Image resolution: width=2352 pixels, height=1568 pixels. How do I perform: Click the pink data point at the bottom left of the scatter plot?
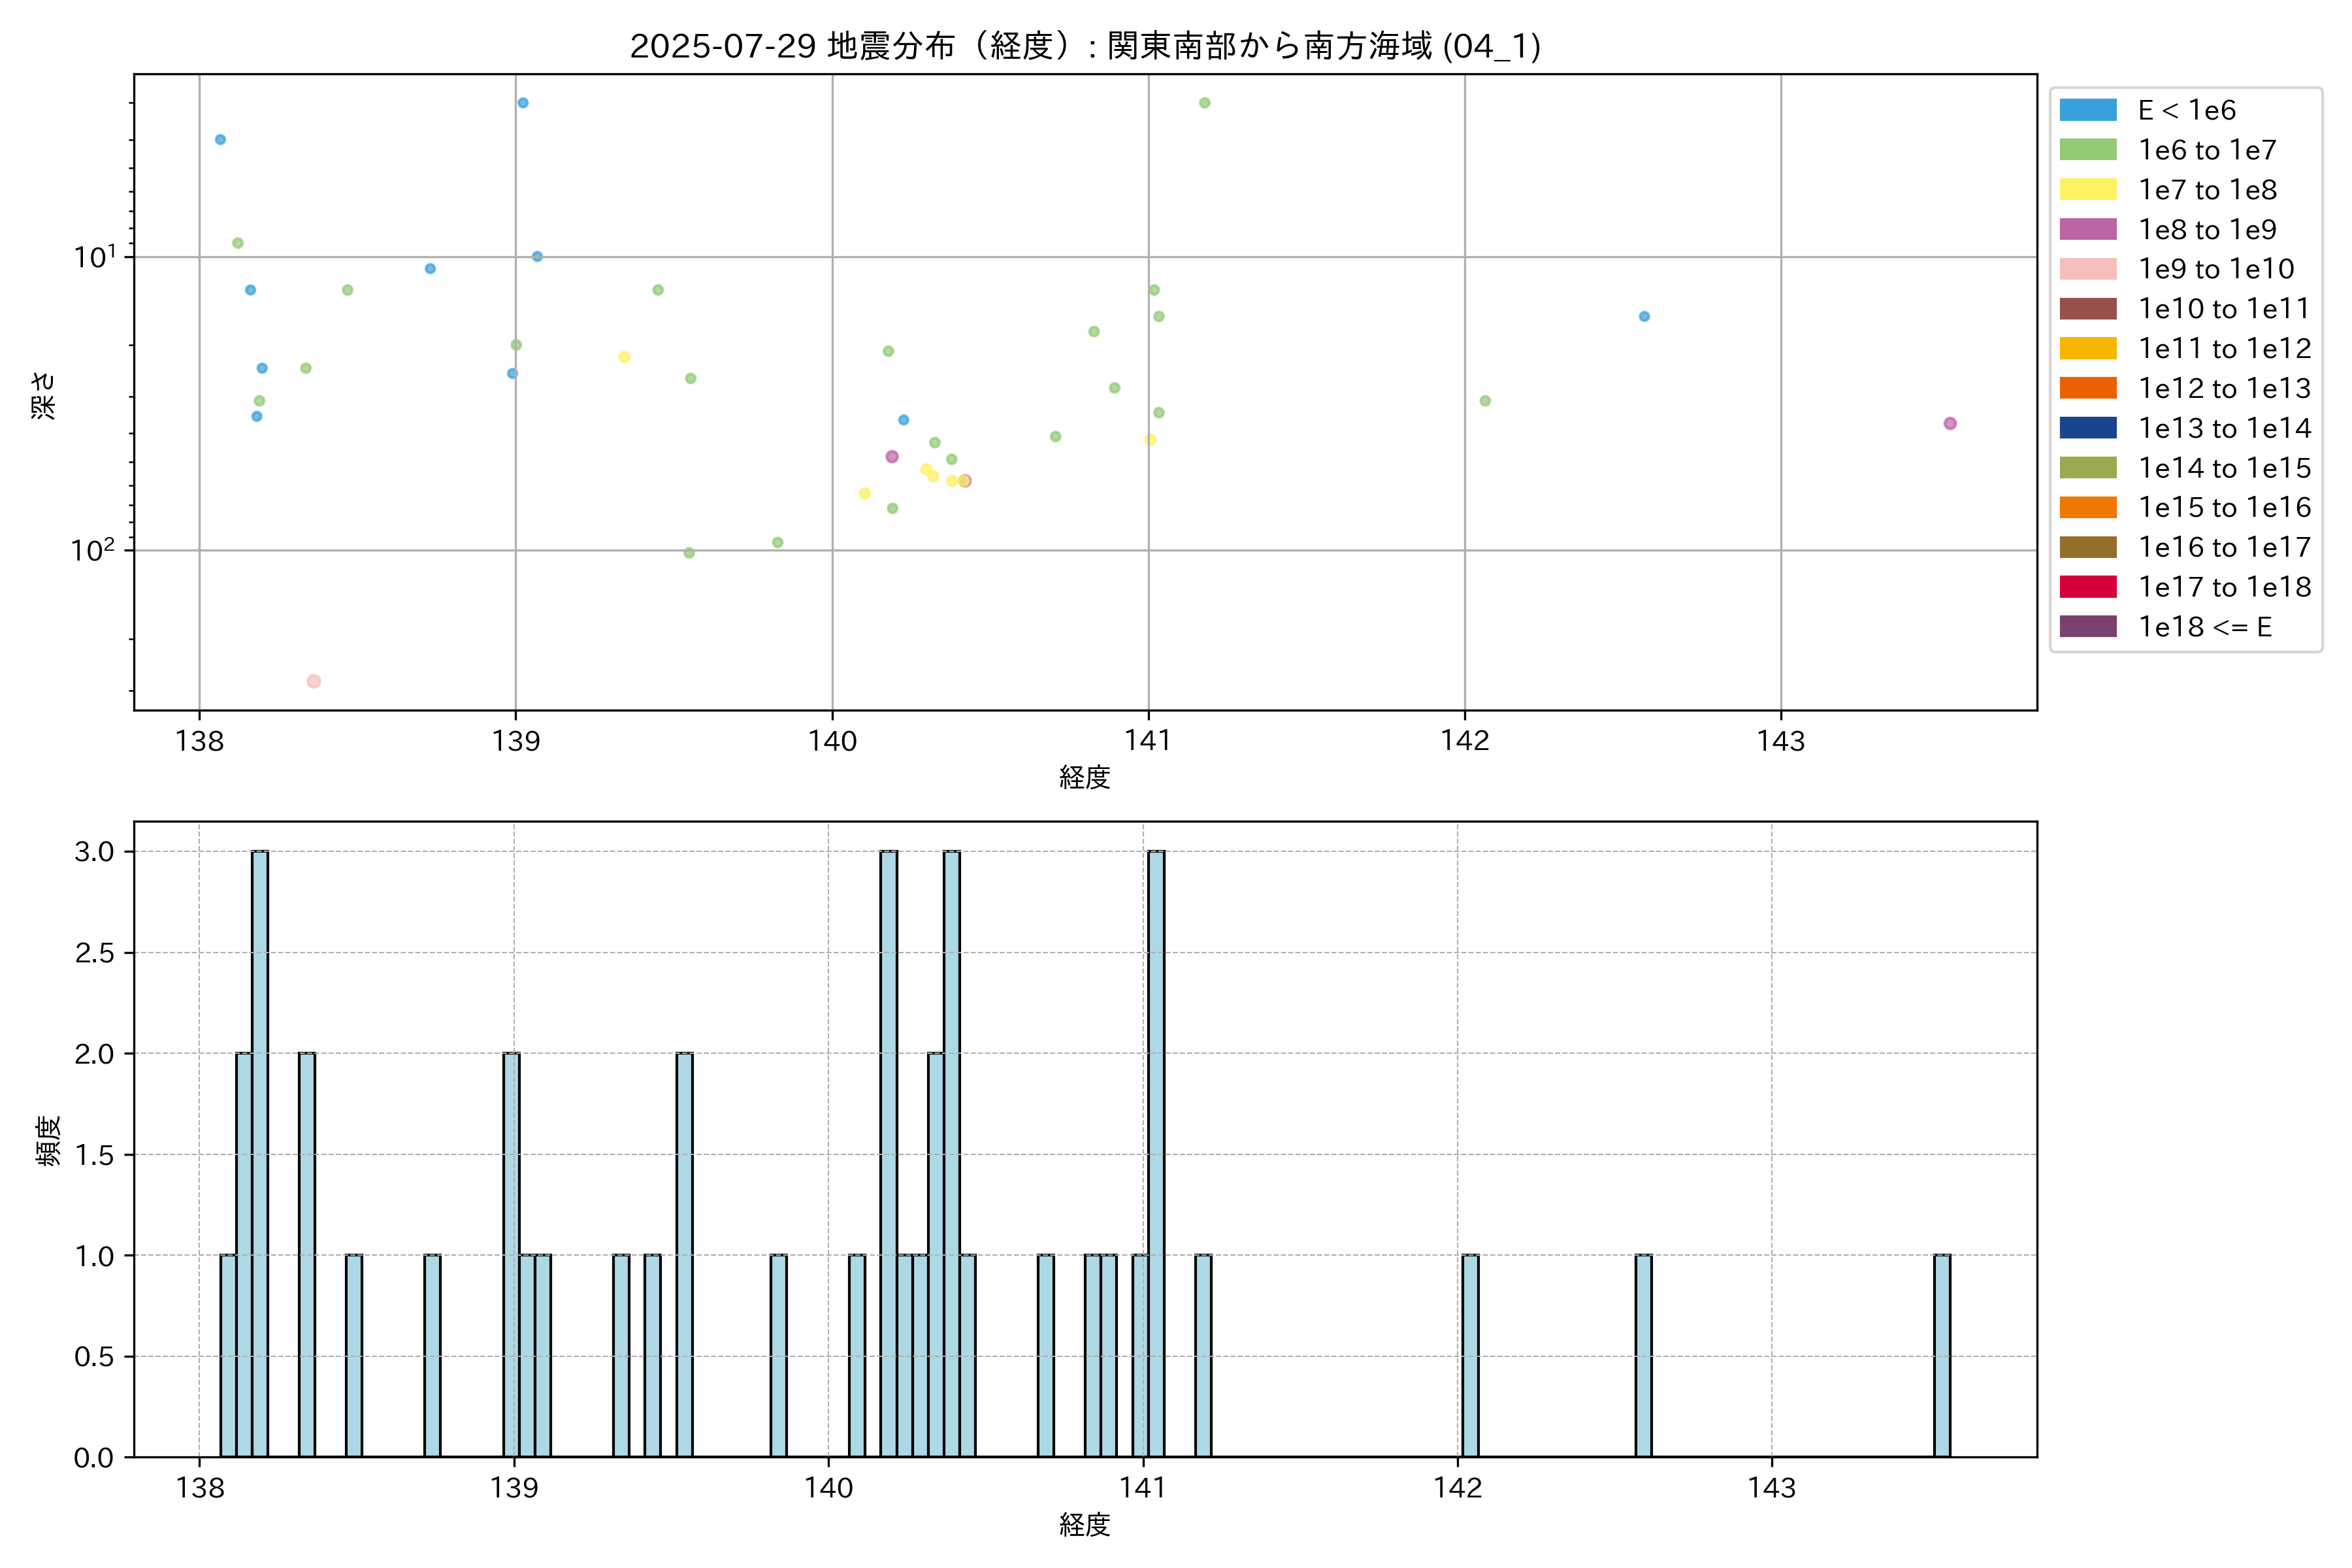[x=313, y=681]
